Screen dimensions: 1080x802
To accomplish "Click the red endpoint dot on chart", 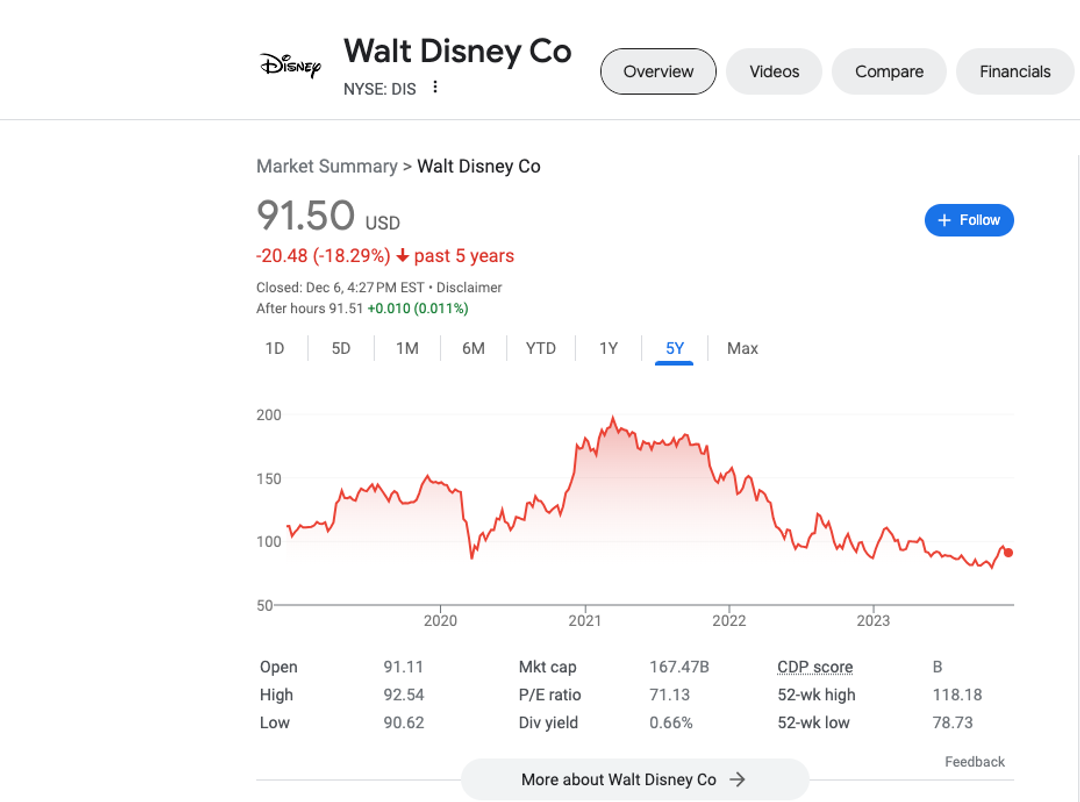I will point(1008,553).
